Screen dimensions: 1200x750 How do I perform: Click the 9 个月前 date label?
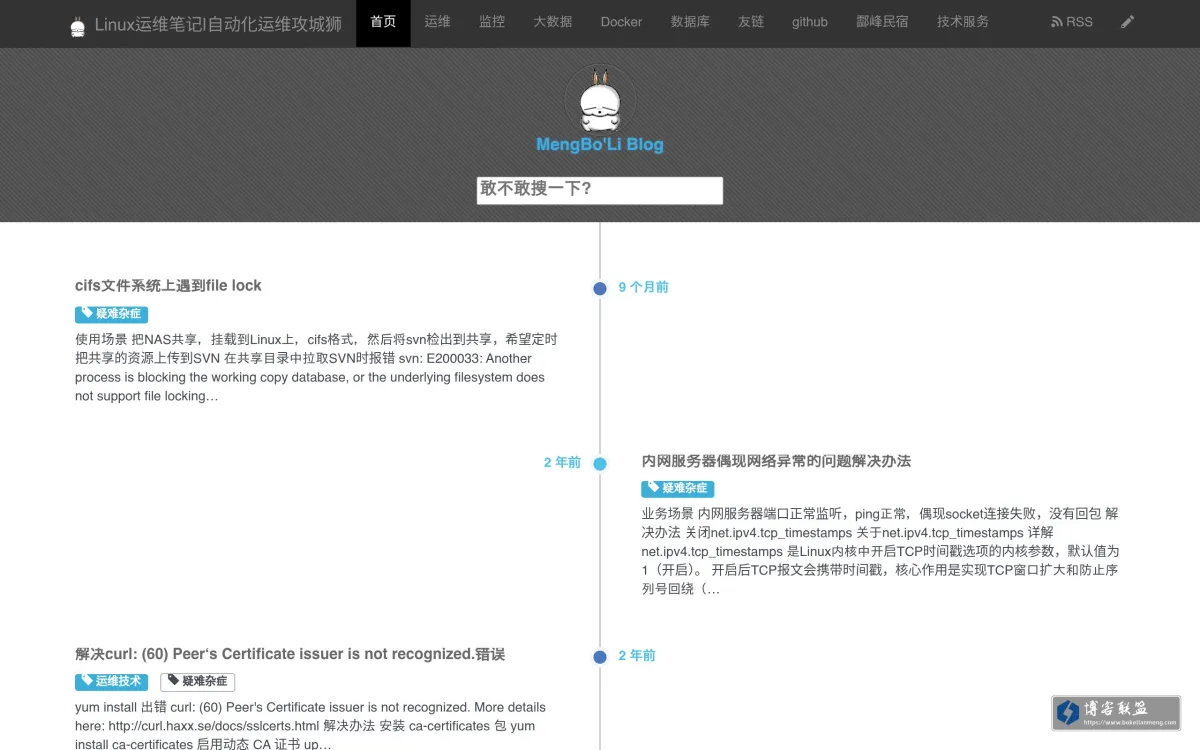tap(643, 287)
